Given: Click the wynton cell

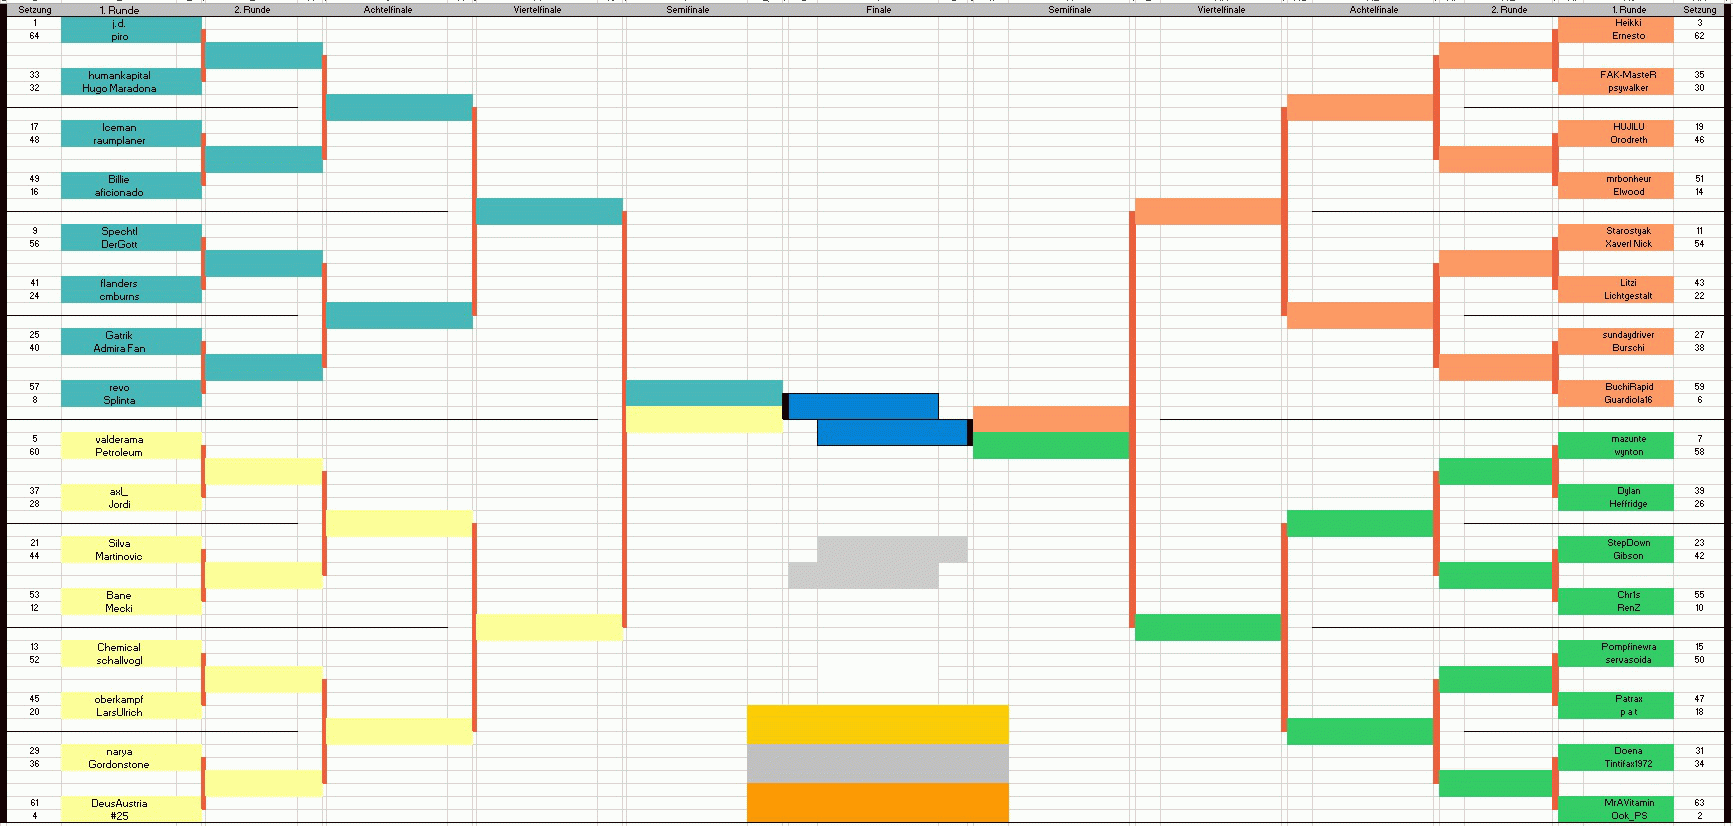Looking at the screenshot, I should (1615, 452).
